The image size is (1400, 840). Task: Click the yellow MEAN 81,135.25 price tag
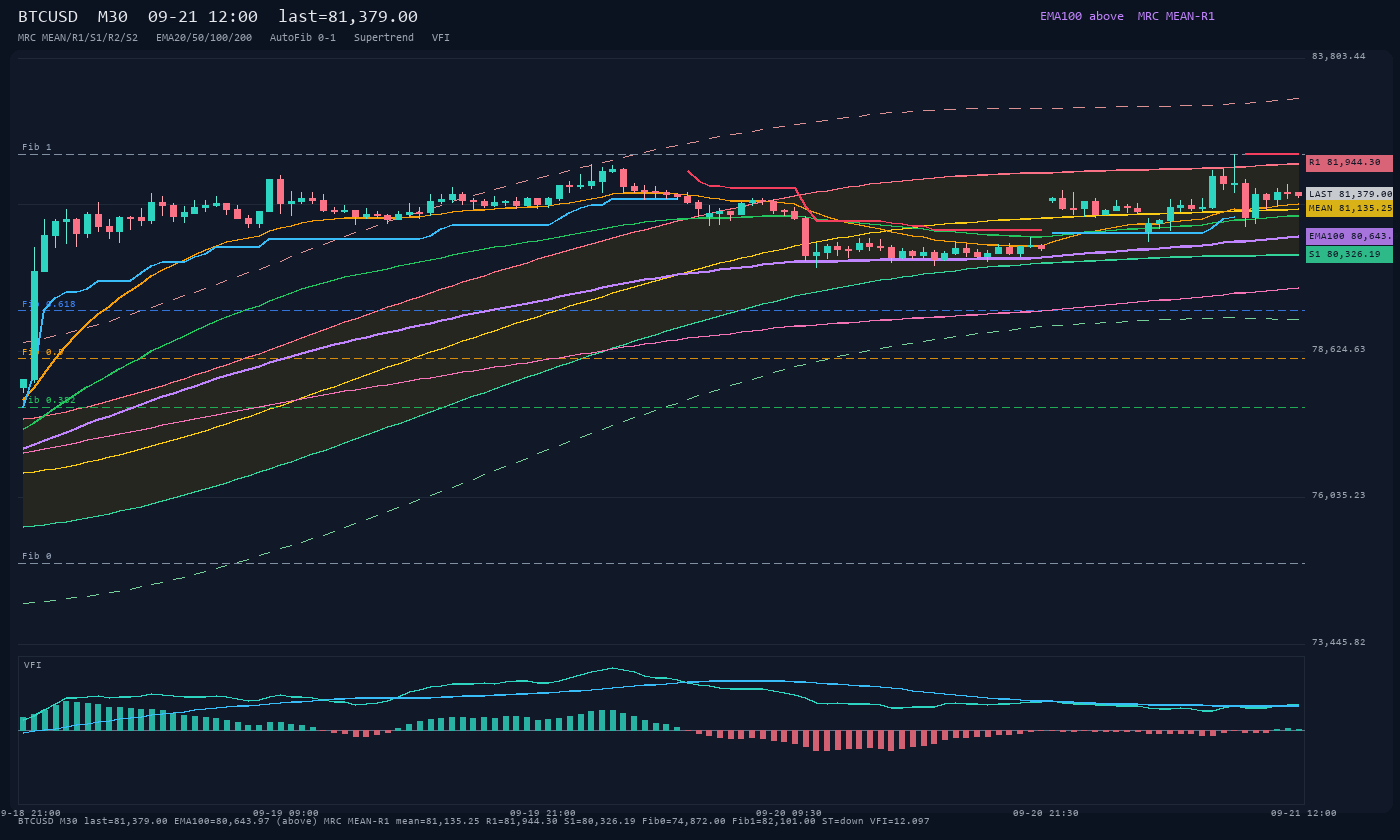pos(1349,209)
